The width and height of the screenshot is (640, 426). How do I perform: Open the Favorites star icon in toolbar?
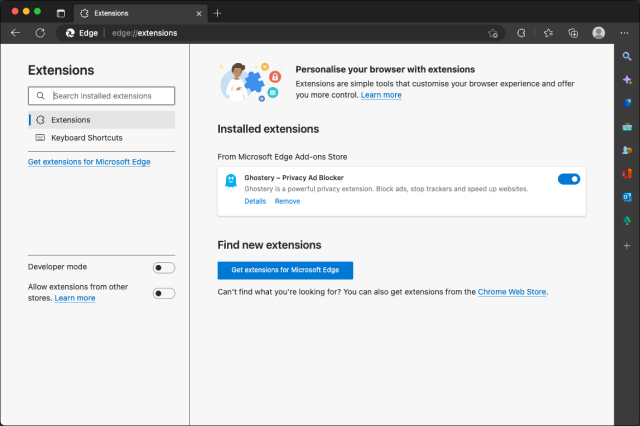(x=548, y=32)
